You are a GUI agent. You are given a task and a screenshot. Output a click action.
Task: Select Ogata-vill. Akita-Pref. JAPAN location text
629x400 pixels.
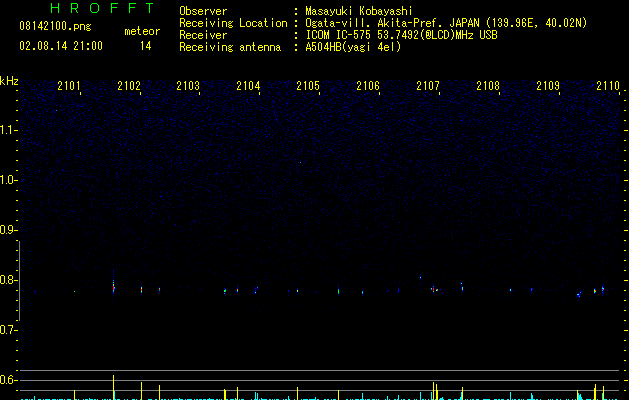[446, 23]
